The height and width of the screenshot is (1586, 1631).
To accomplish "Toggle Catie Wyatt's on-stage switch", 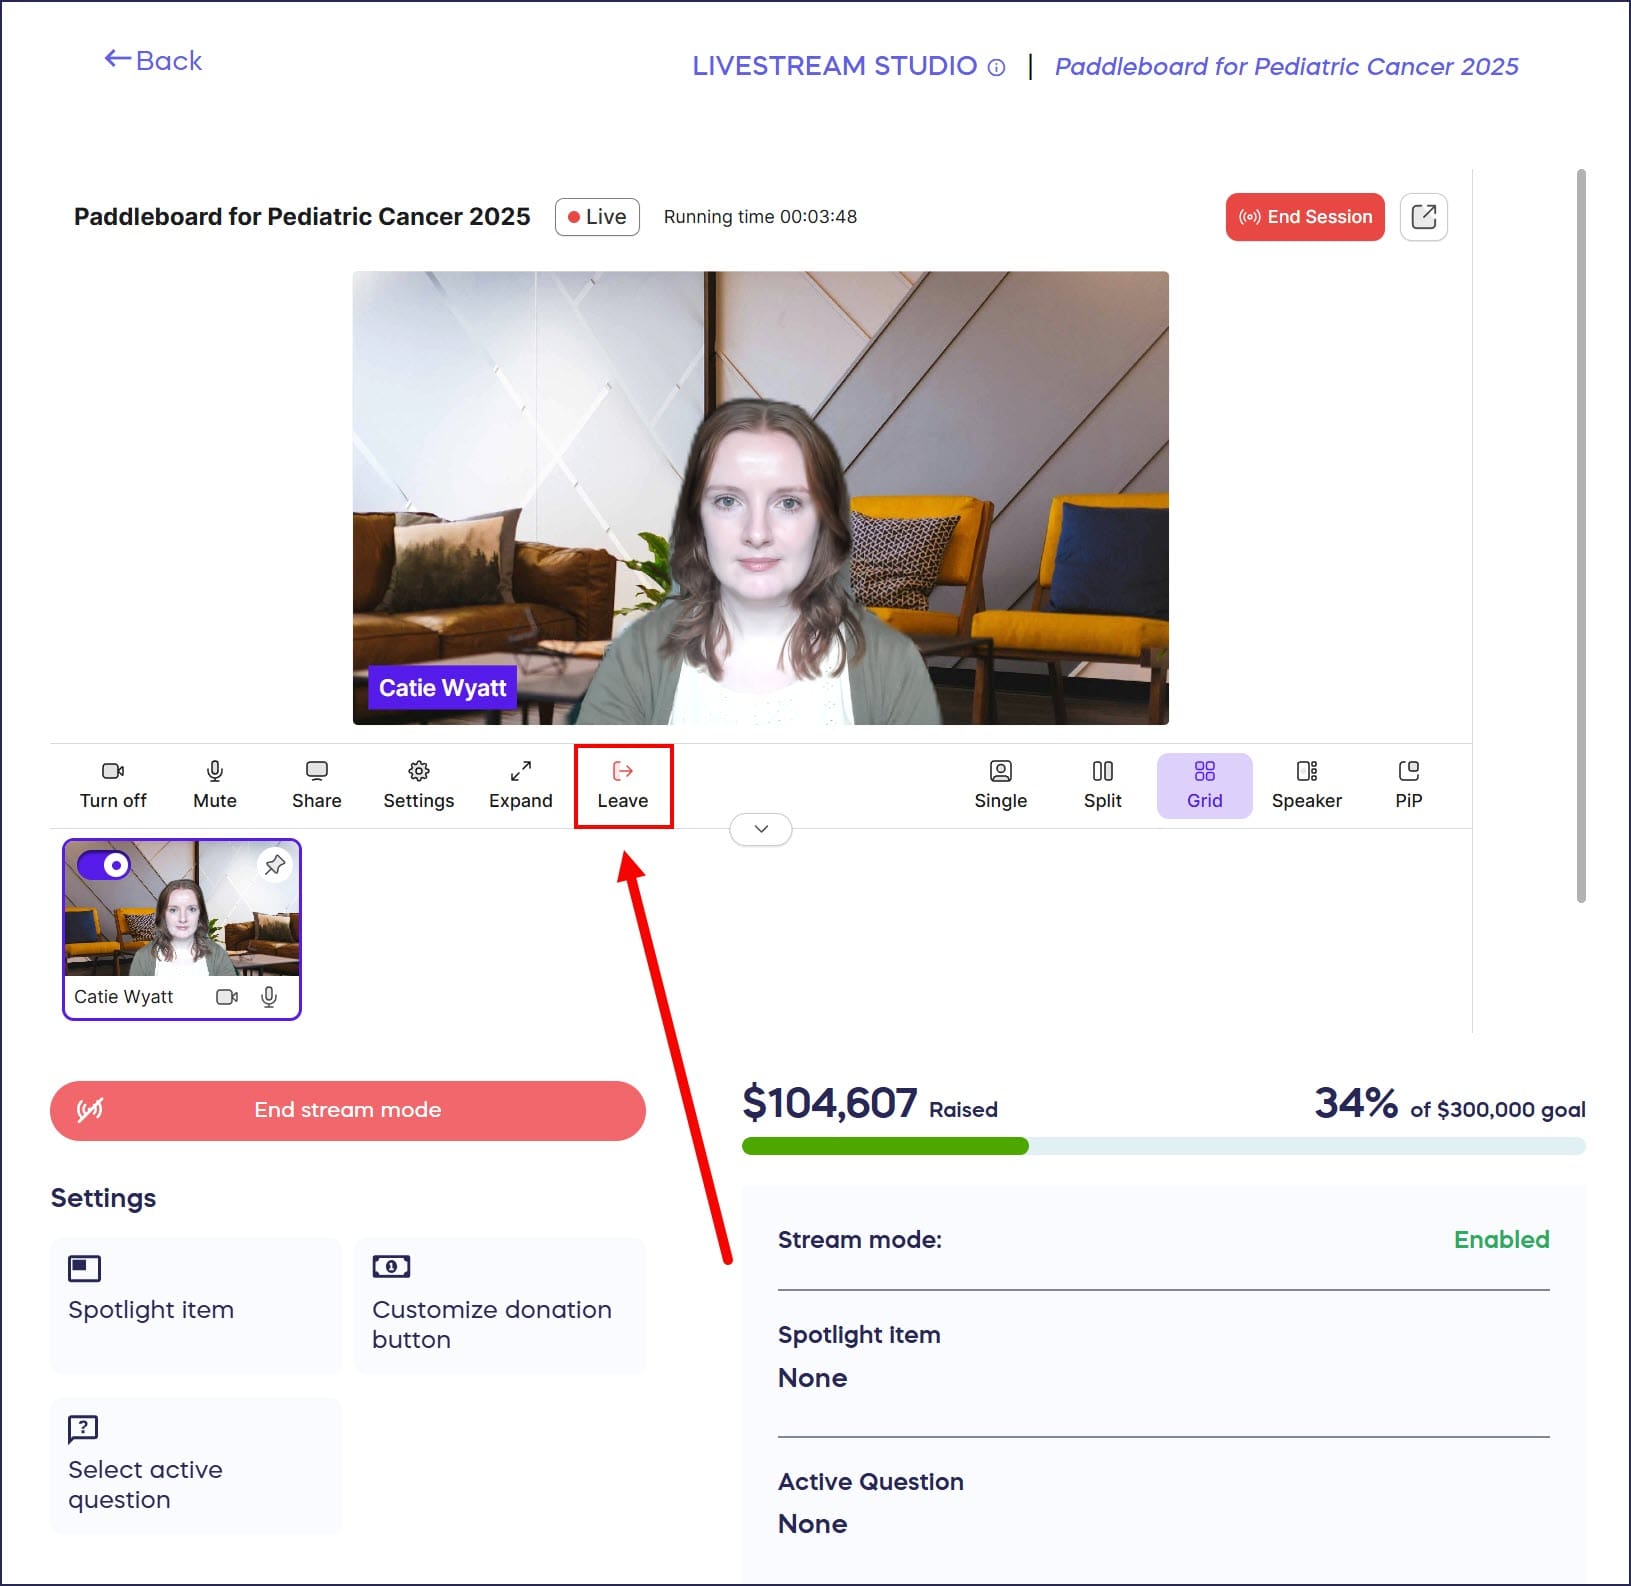I will pyautogui.click(x=104, y=865).
